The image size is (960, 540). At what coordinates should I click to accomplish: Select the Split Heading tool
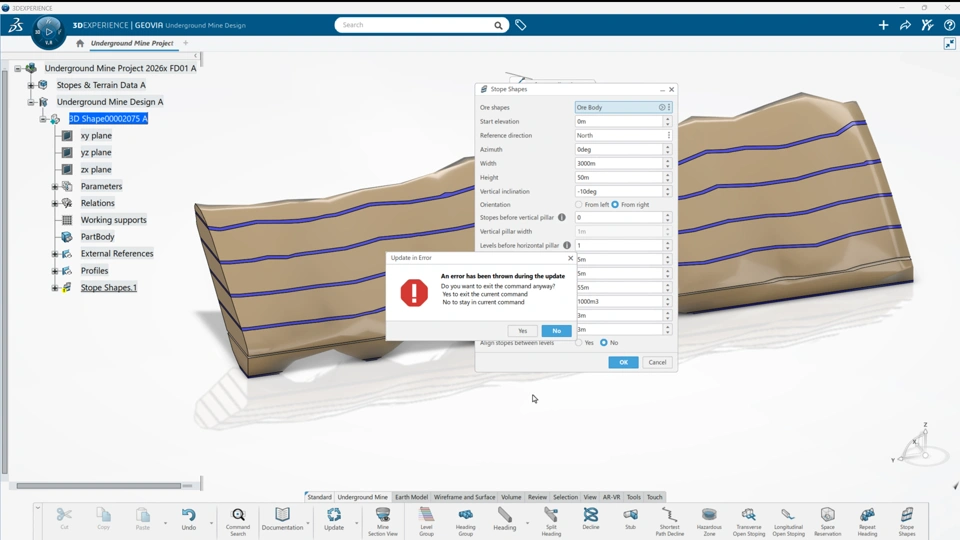click(551, 522)
